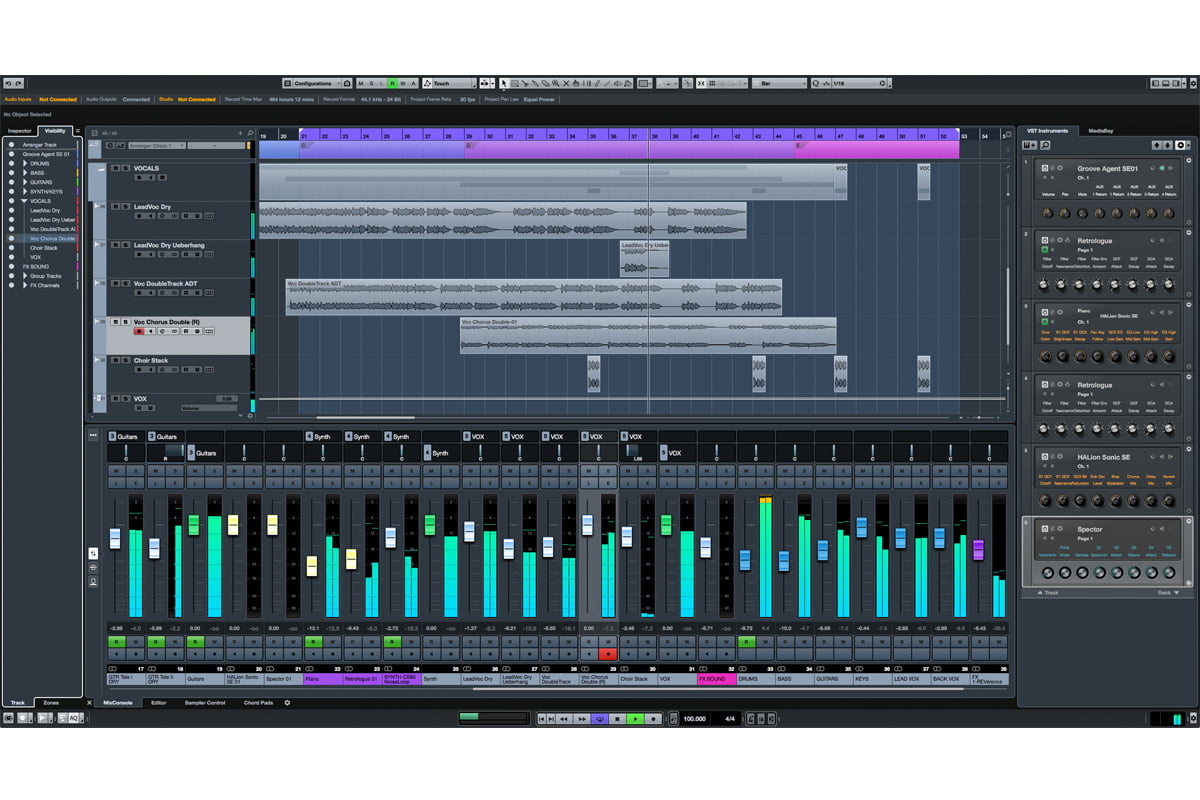This screenshot has width=1200, height=800.
Task: Click the DRUMS channel name in mixer
Action: [755, 679]
